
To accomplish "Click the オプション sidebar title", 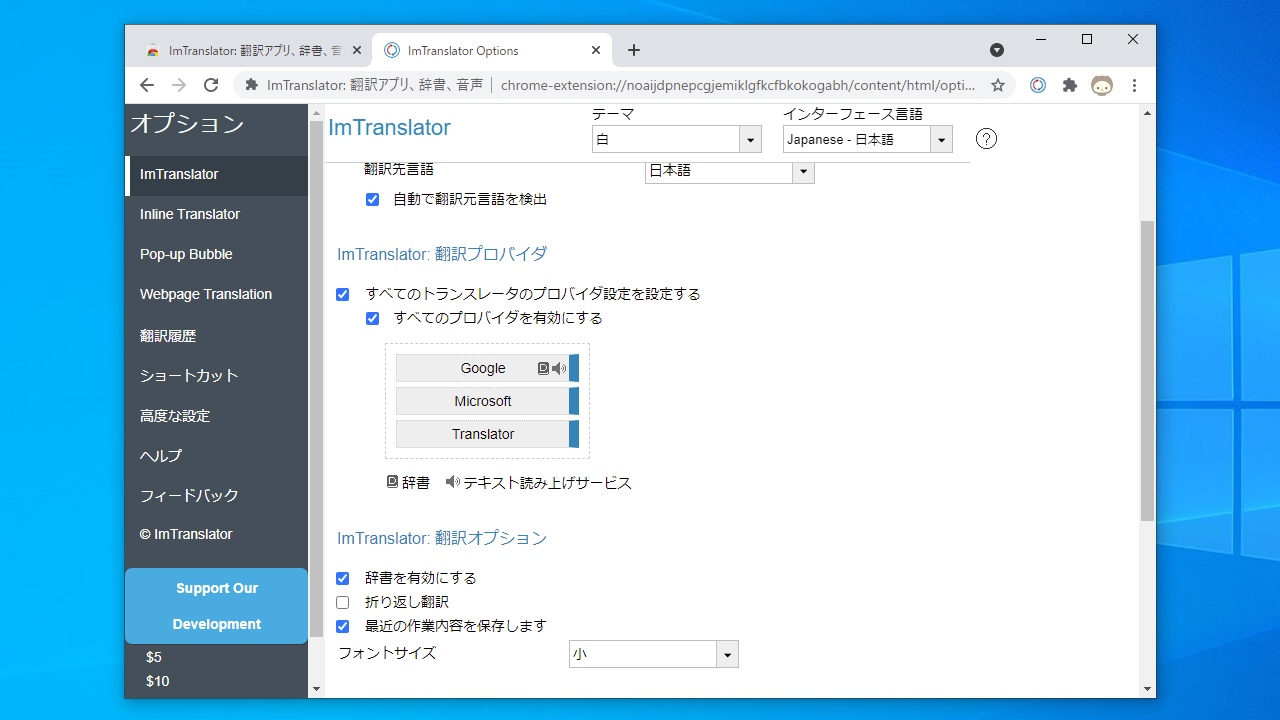I will pos(187,124).
